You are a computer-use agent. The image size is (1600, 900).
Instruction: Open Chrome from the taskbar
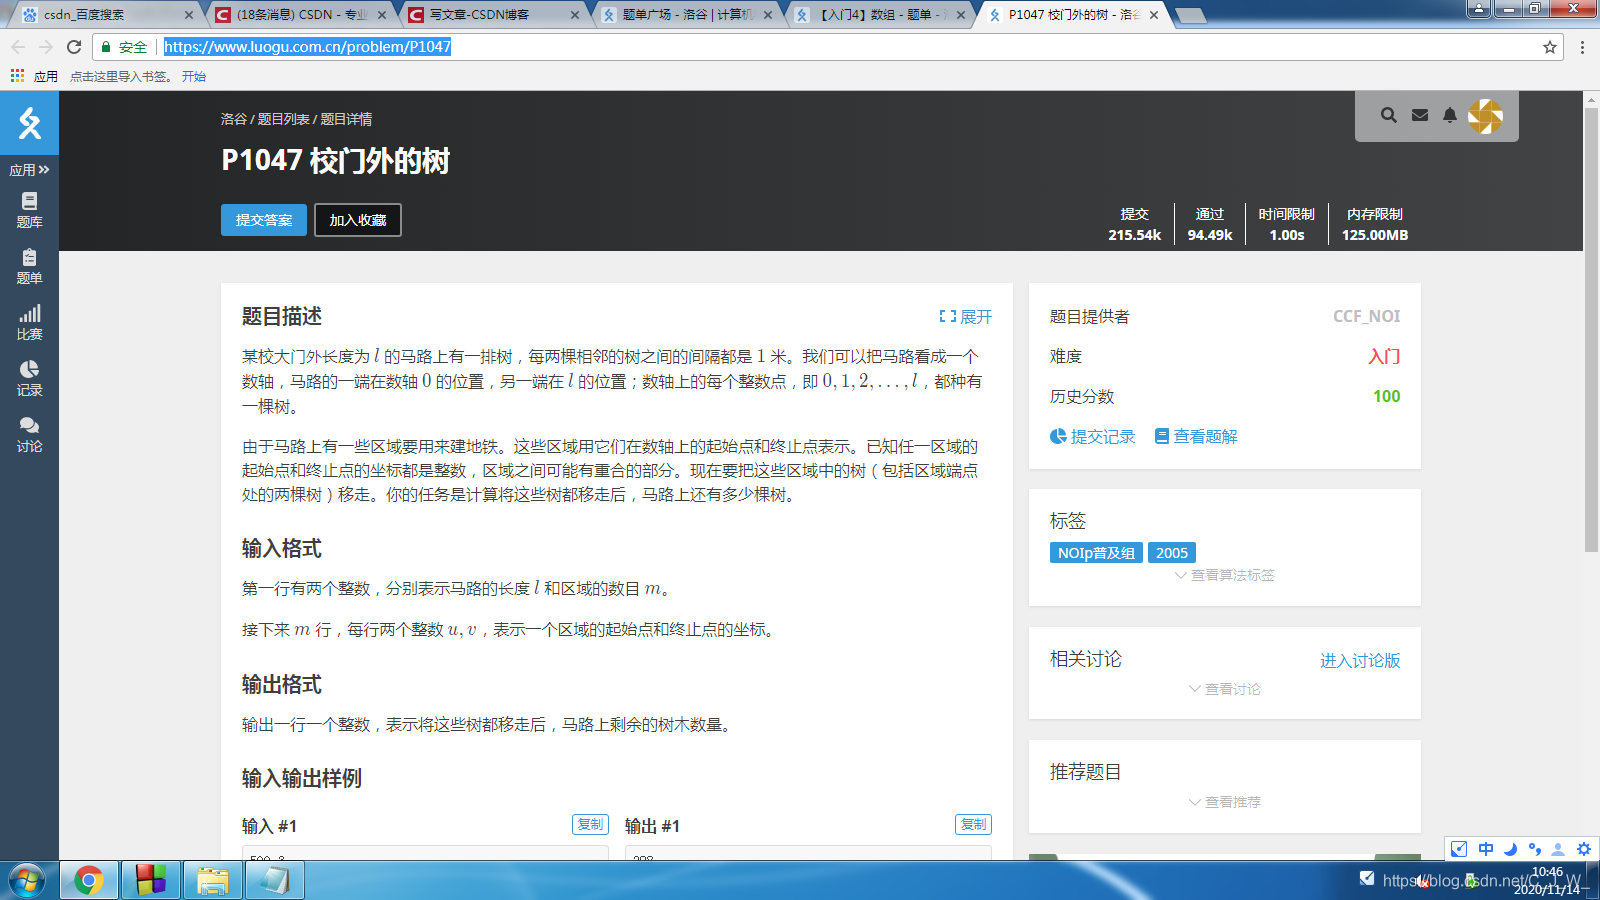tap(89, 881)
